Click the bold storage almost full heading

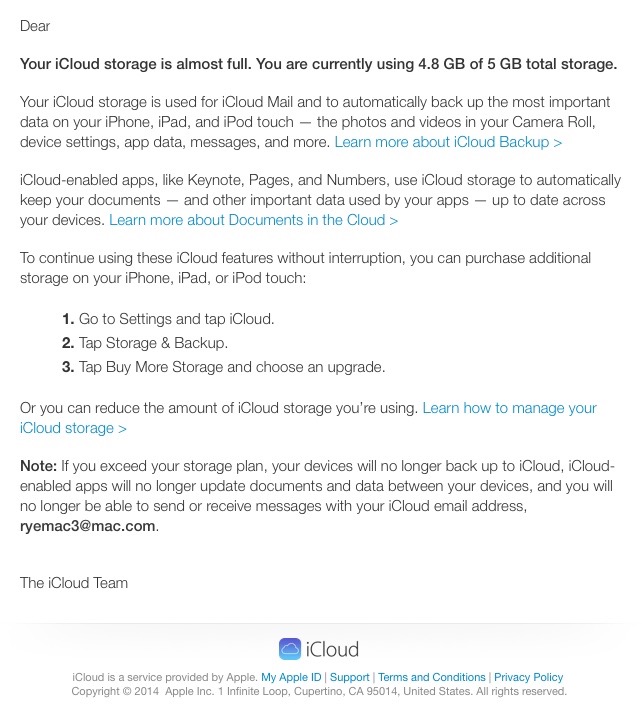tap(319, 64)
